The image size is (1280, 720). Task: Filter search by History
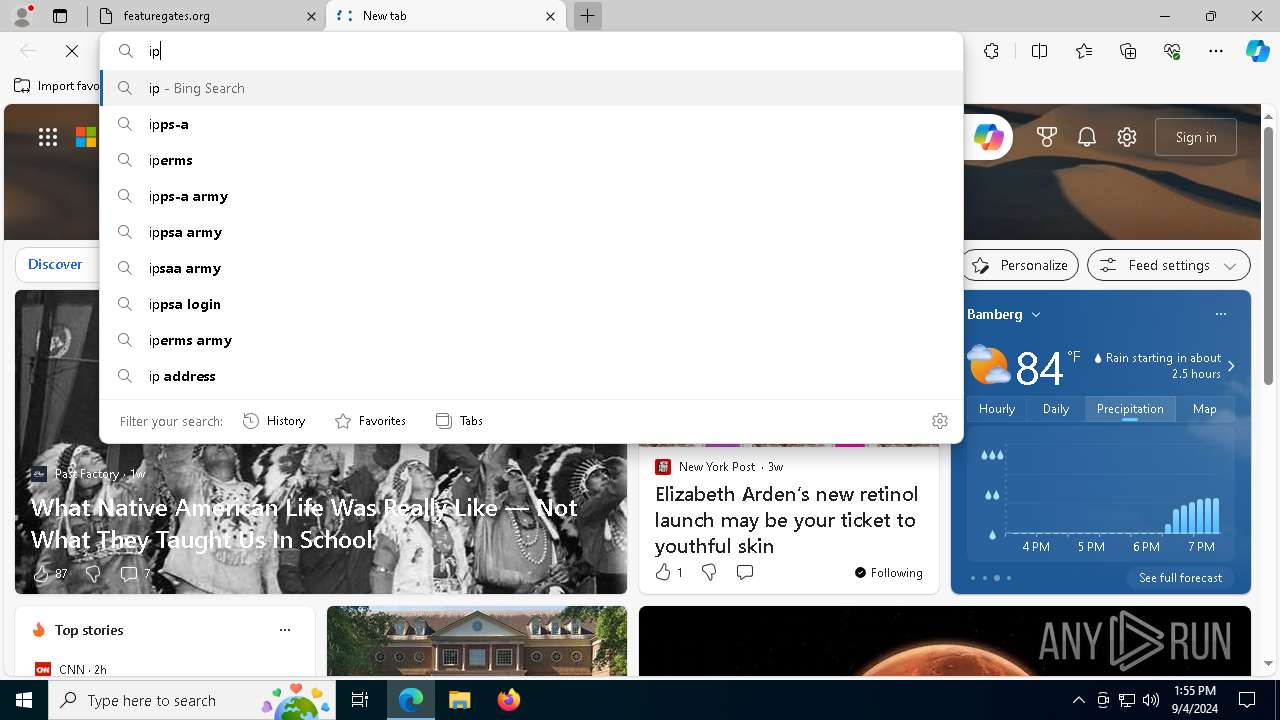point(274,421)
